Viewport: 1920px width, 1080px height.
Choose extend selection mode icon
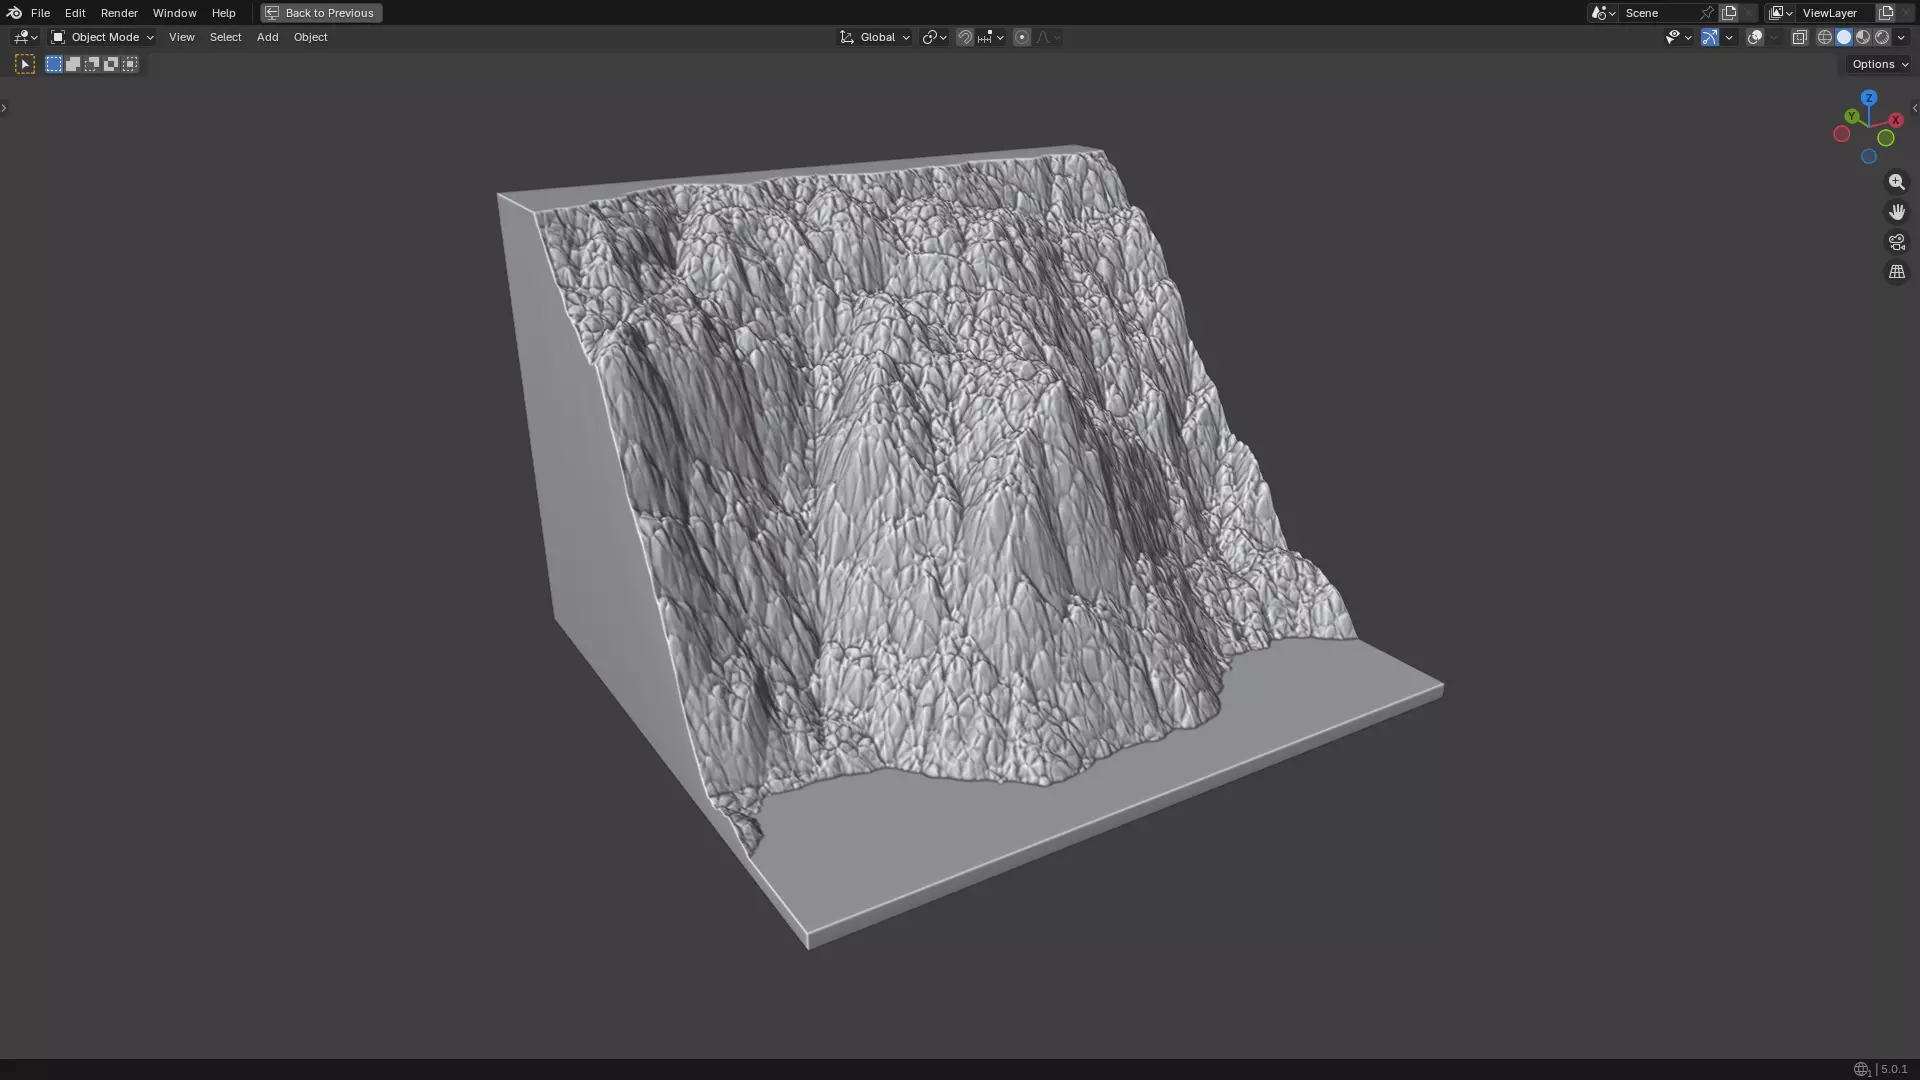pos(73,64)
